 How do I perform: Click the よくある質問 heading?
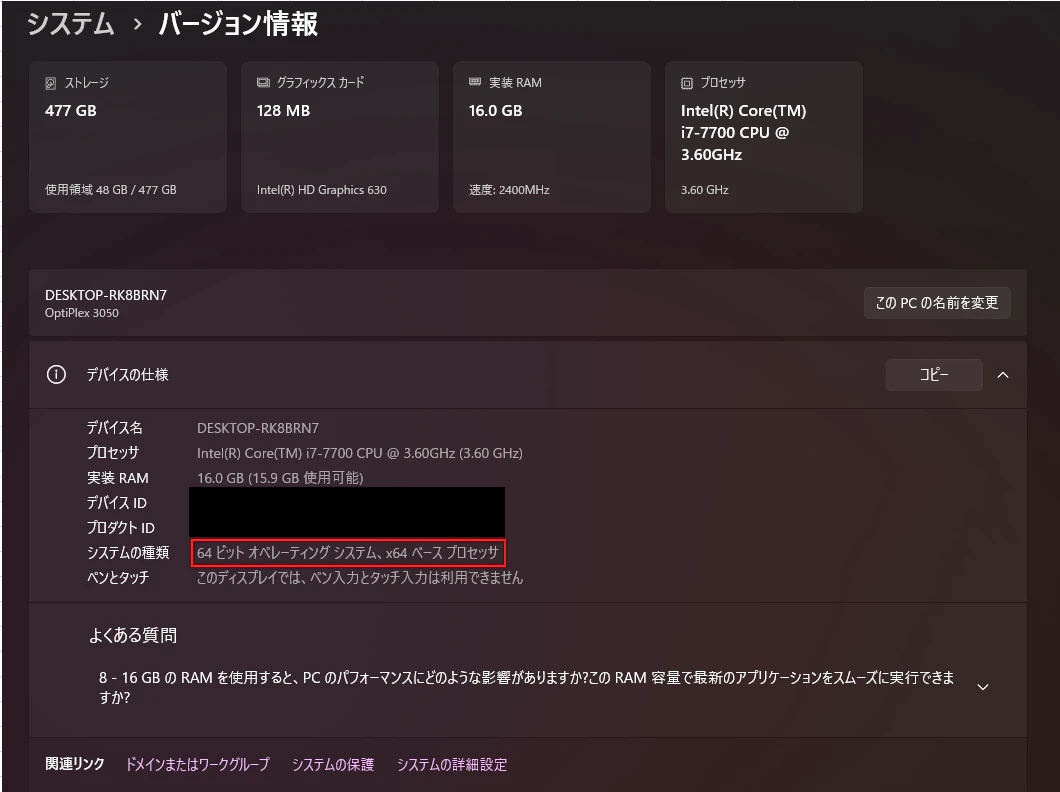point(133,635)
